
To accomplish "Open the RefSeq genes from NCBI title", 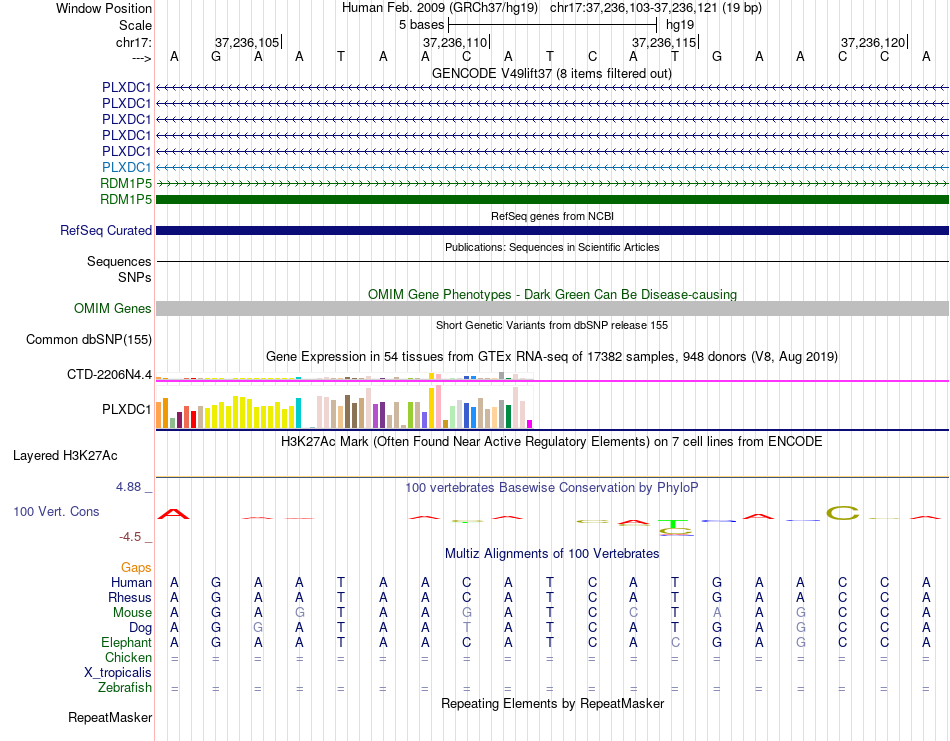I will (x=552, y=216).
